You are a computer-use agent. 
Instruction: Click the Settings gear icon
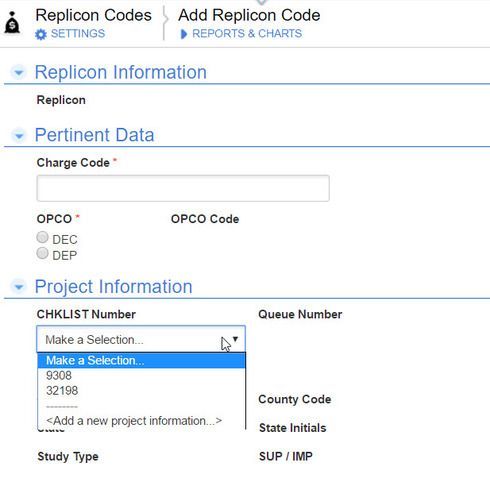click(41, 34)
